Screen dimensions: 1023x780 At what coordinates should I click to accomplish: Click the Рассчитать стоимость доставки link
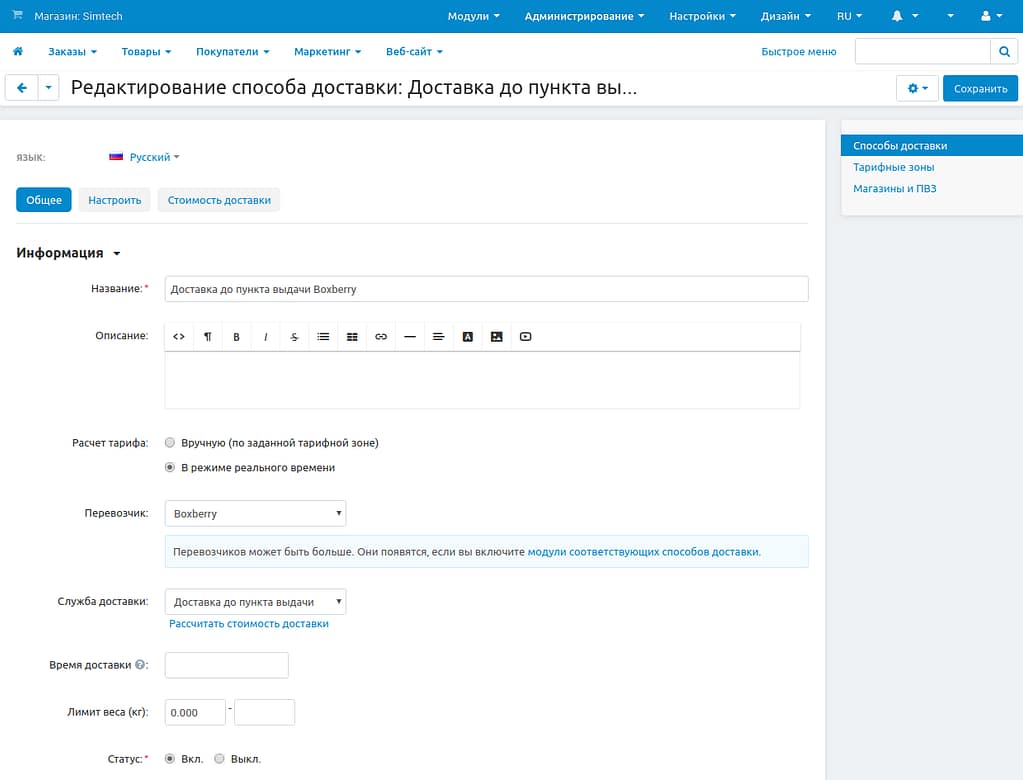pyautogui.click(x=249, y=624)
